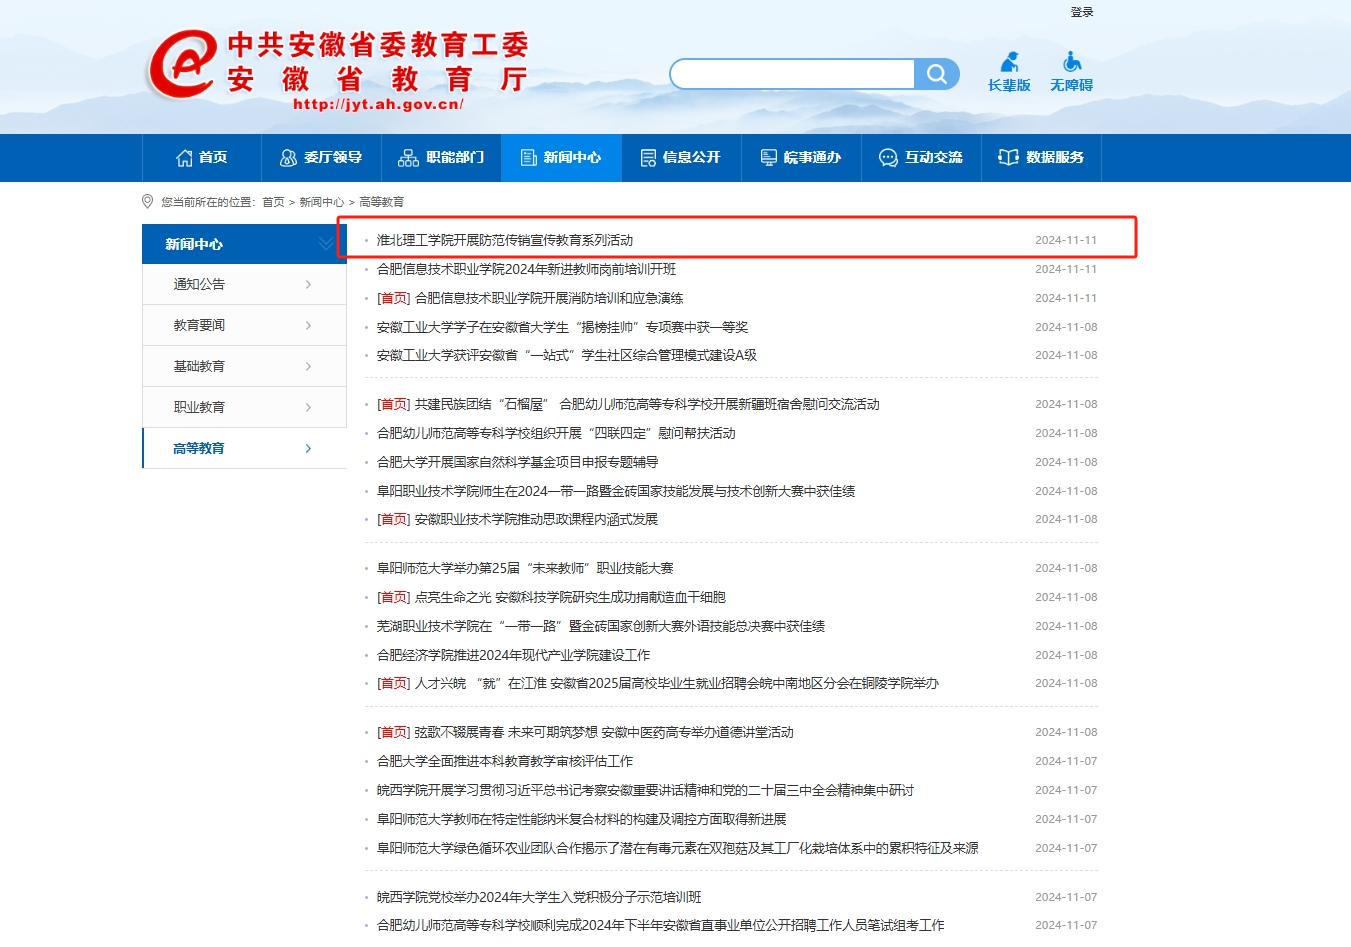Click the 无障碍 accessibility icon
1351x947 pixels.
tap(1071, 72)
